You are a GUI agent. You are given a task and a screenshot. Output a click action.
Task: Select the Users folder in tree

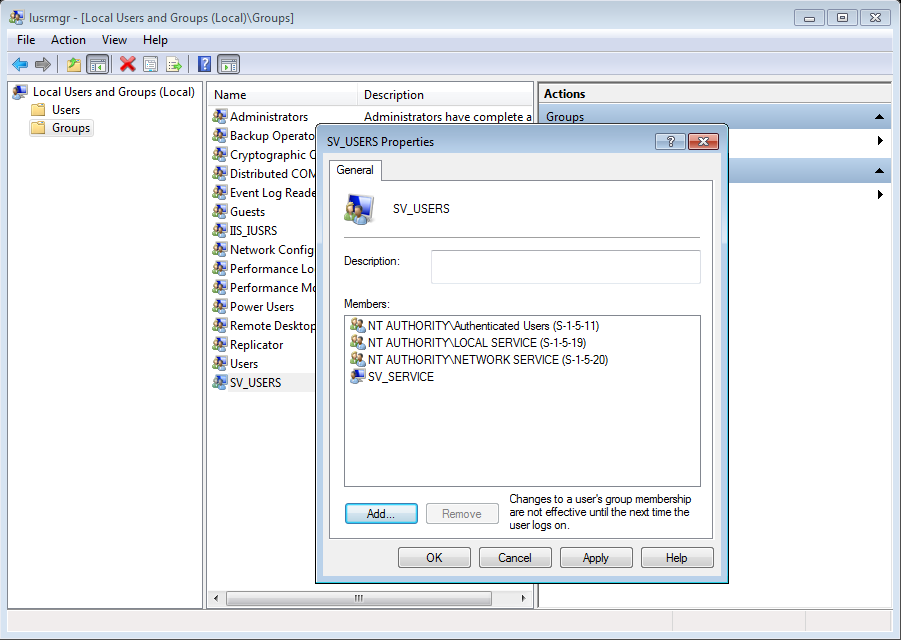coord(66,110)
